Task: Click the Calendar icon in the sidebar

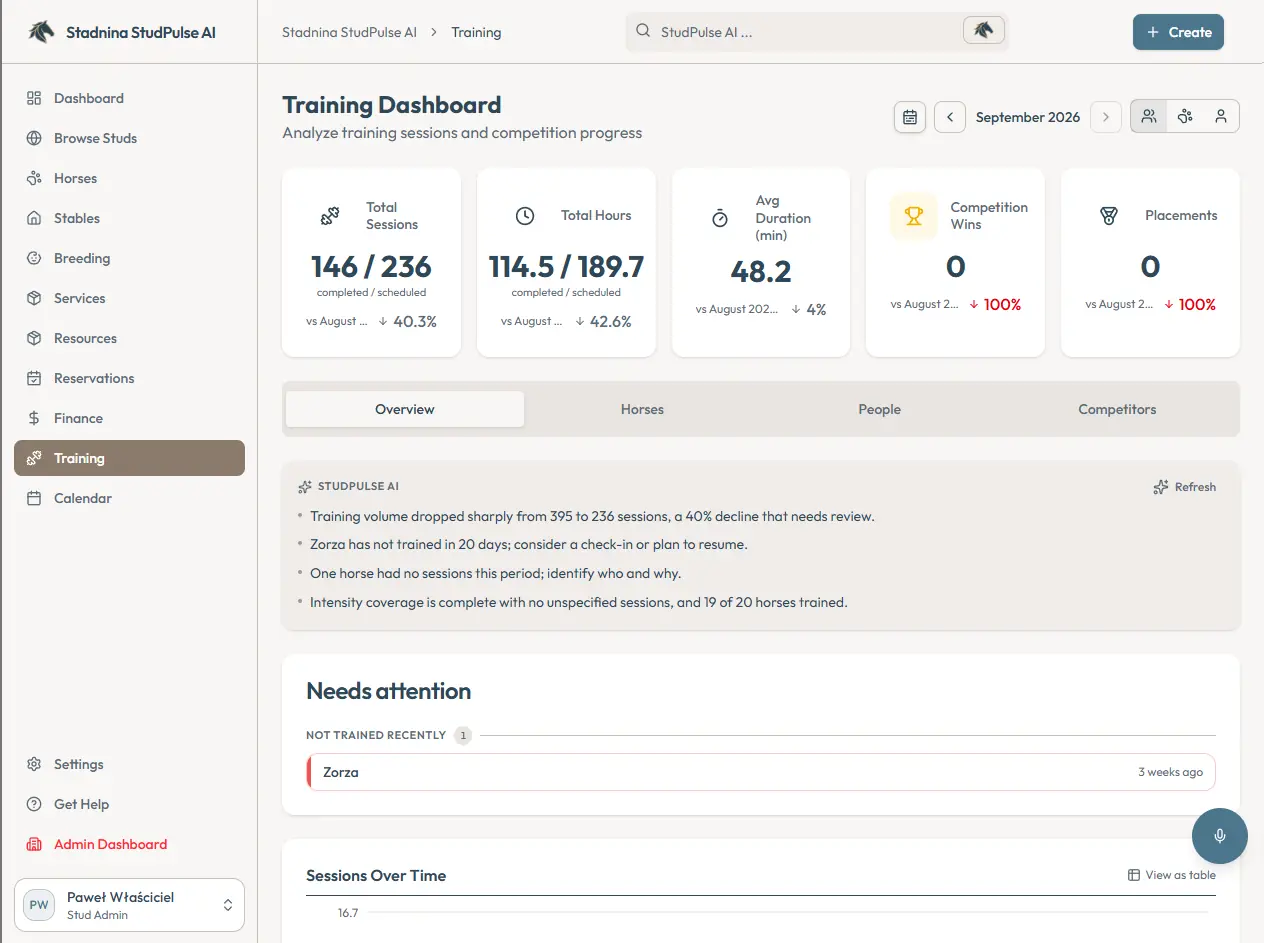Action: (x=34, y=498)
